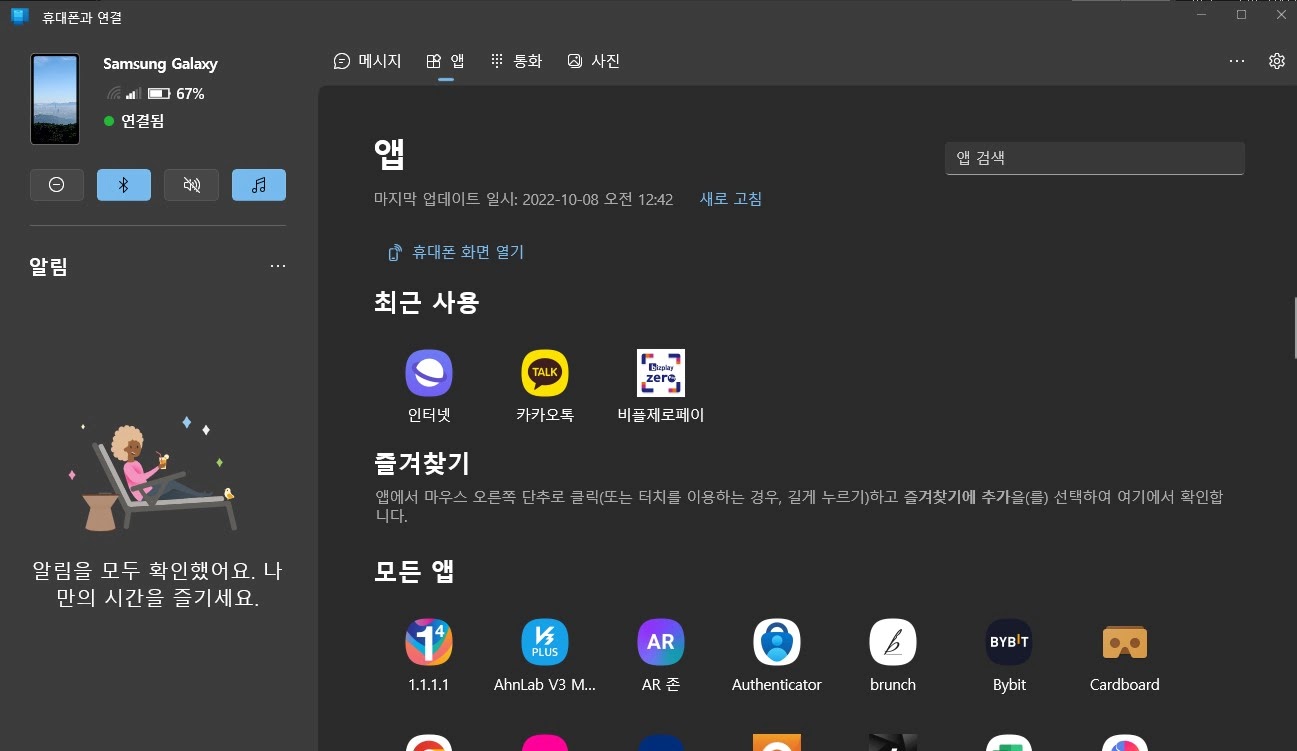
Task: Toggle audio player music button
Action: pyautogui.click(x=259, y=185)
